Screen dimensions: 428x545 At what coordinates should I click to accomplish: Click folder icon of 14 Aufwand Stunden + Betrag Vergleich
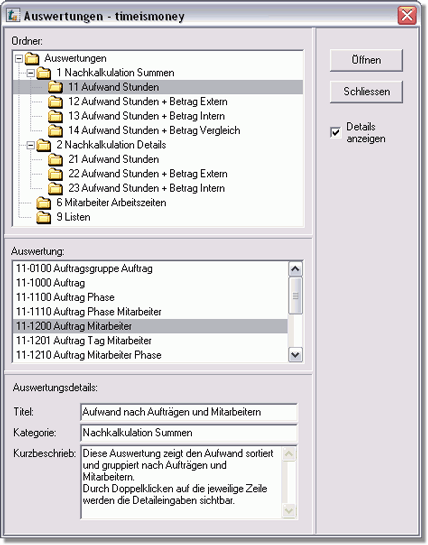pos(55,131)
